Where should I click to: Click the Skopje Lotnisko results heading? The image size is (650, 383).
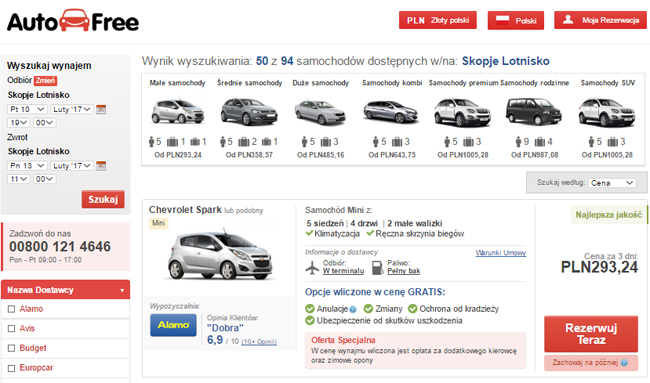pyautogui.click(x=506, y=61)
